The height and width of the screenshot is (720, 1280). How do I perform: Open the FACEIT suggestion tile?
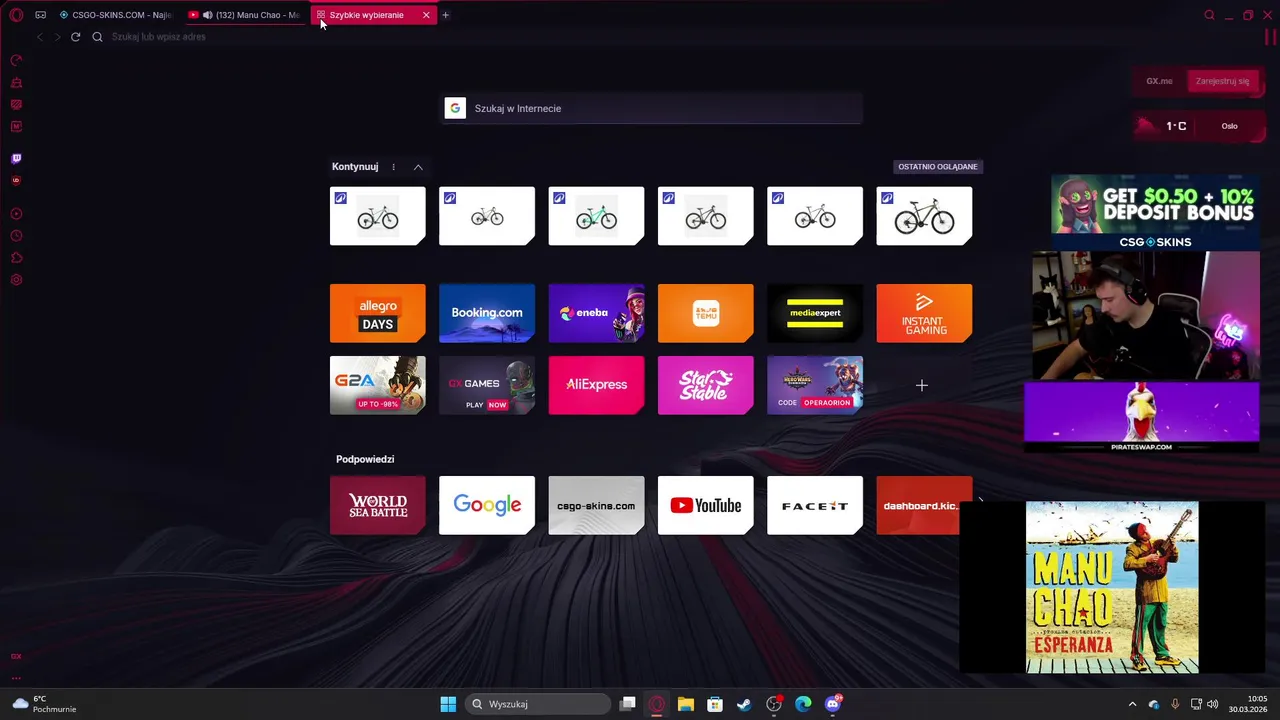tap(815, 505)
